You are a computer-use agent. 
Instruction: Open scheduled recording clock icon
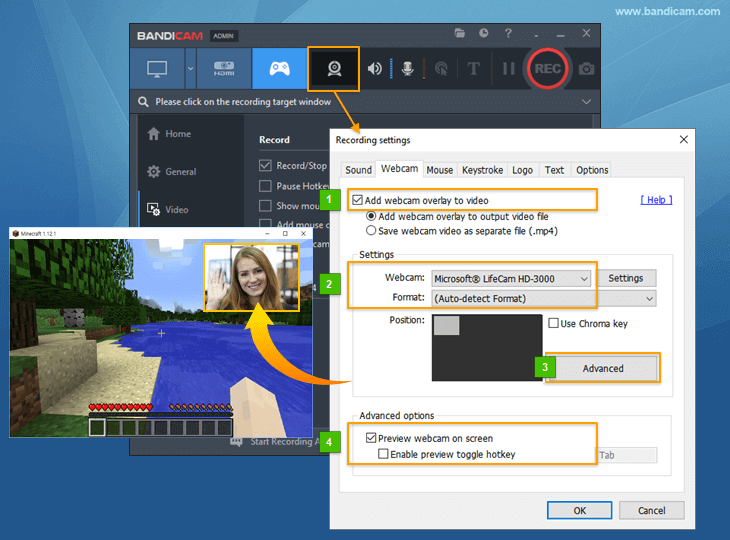point(484,33)
